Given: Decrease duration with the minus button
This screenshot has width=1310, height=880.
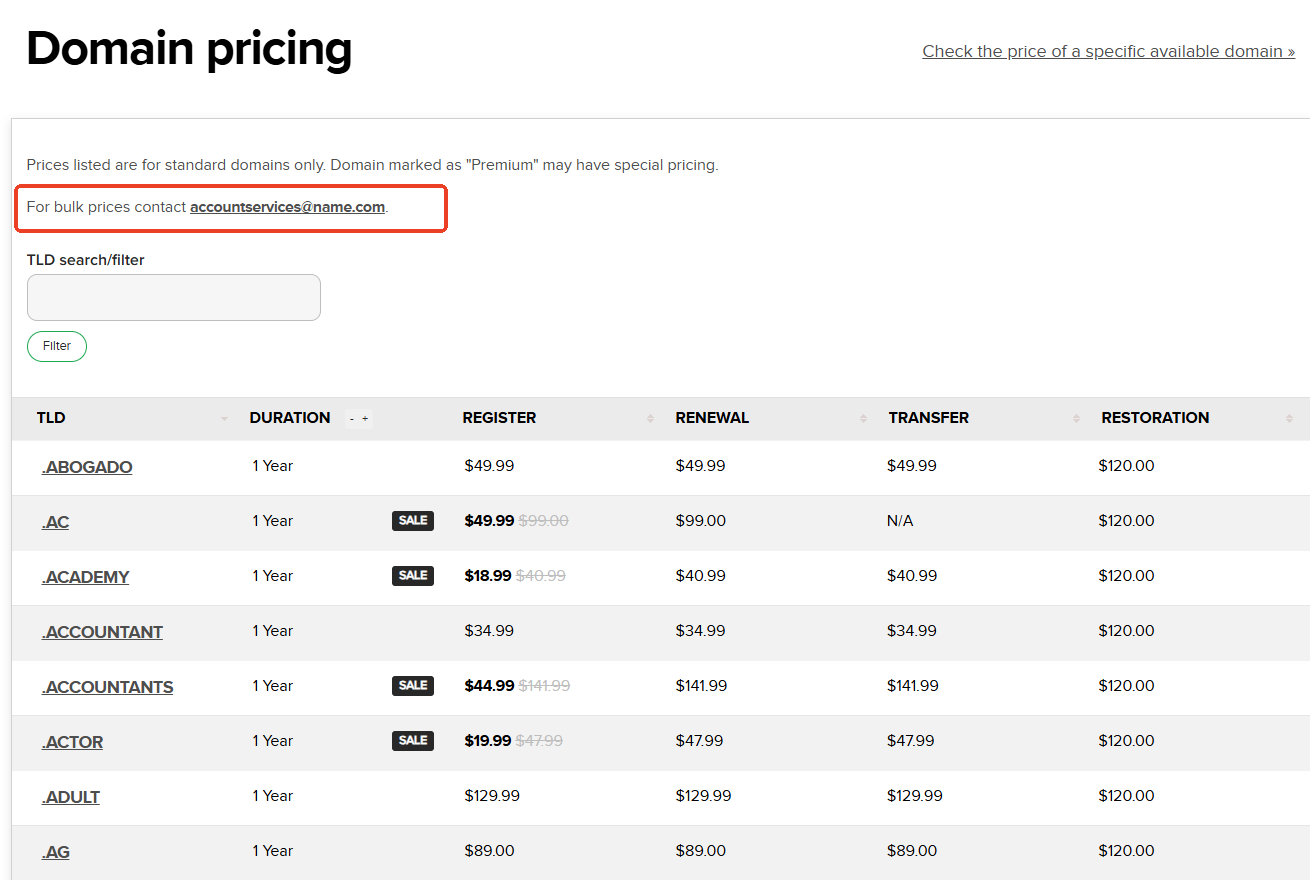Looking at the screenshot, I should point(352,419).
